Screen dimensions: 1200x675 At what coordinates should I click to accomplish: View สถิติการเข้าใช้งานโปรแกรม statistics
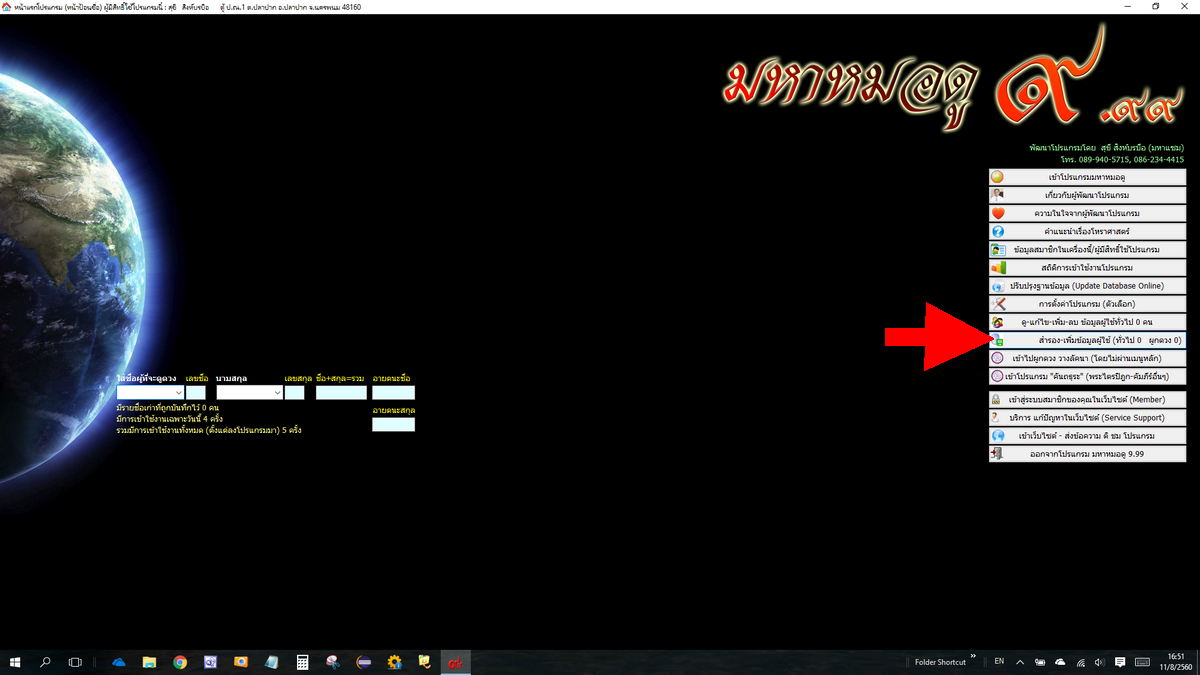click(1087, 267)
